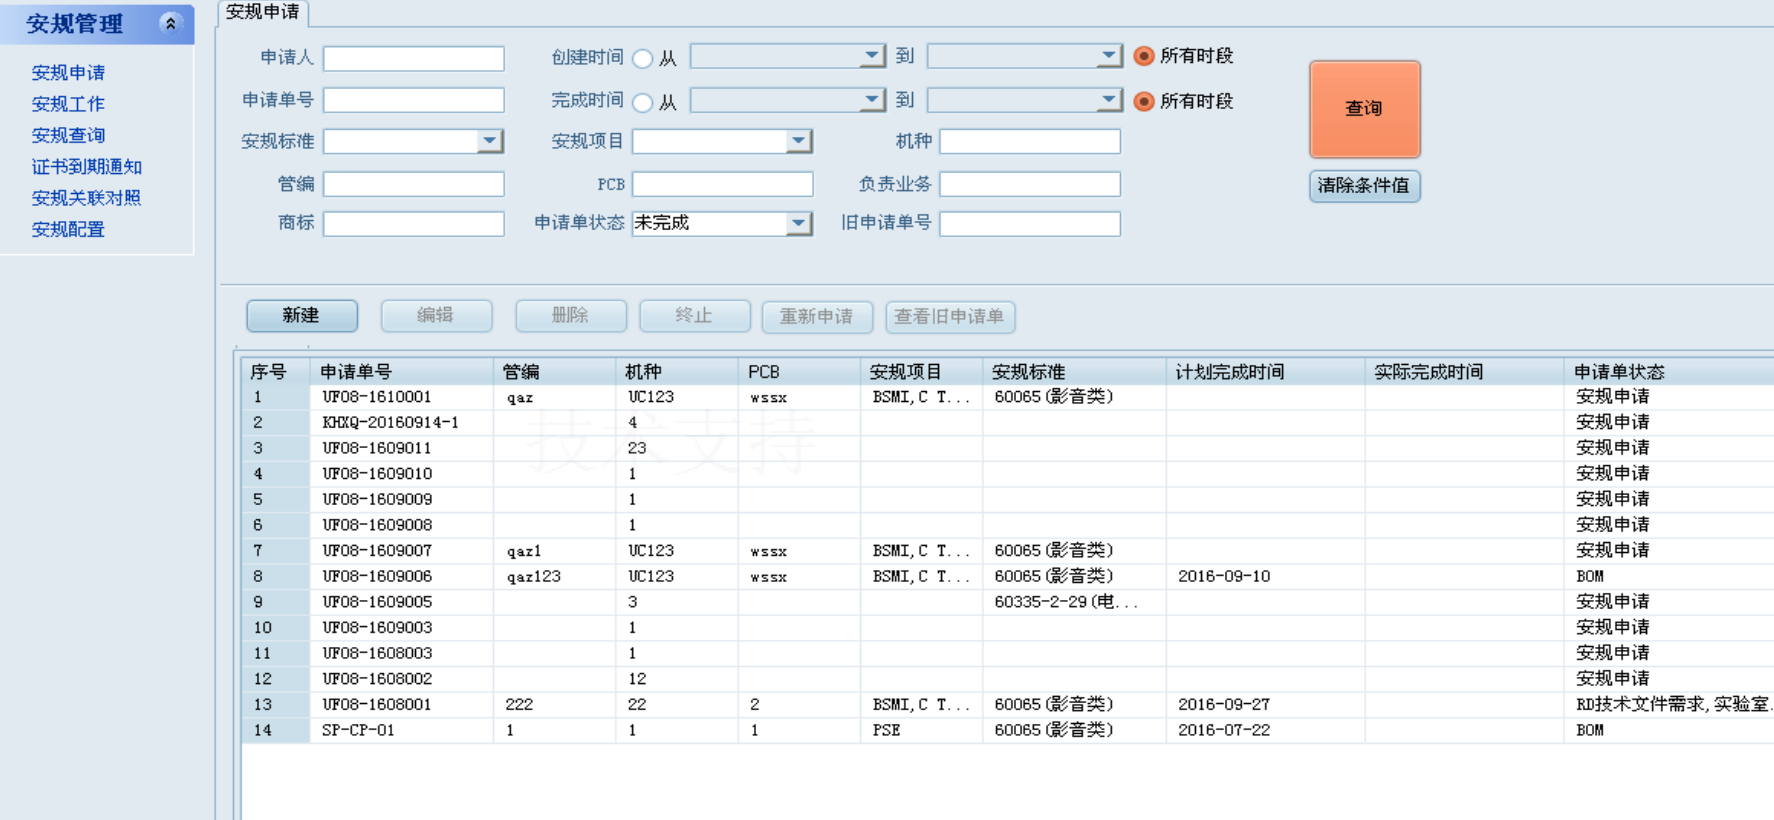Open the 创建时间 end date dropdown

[x=1109, y=56]
